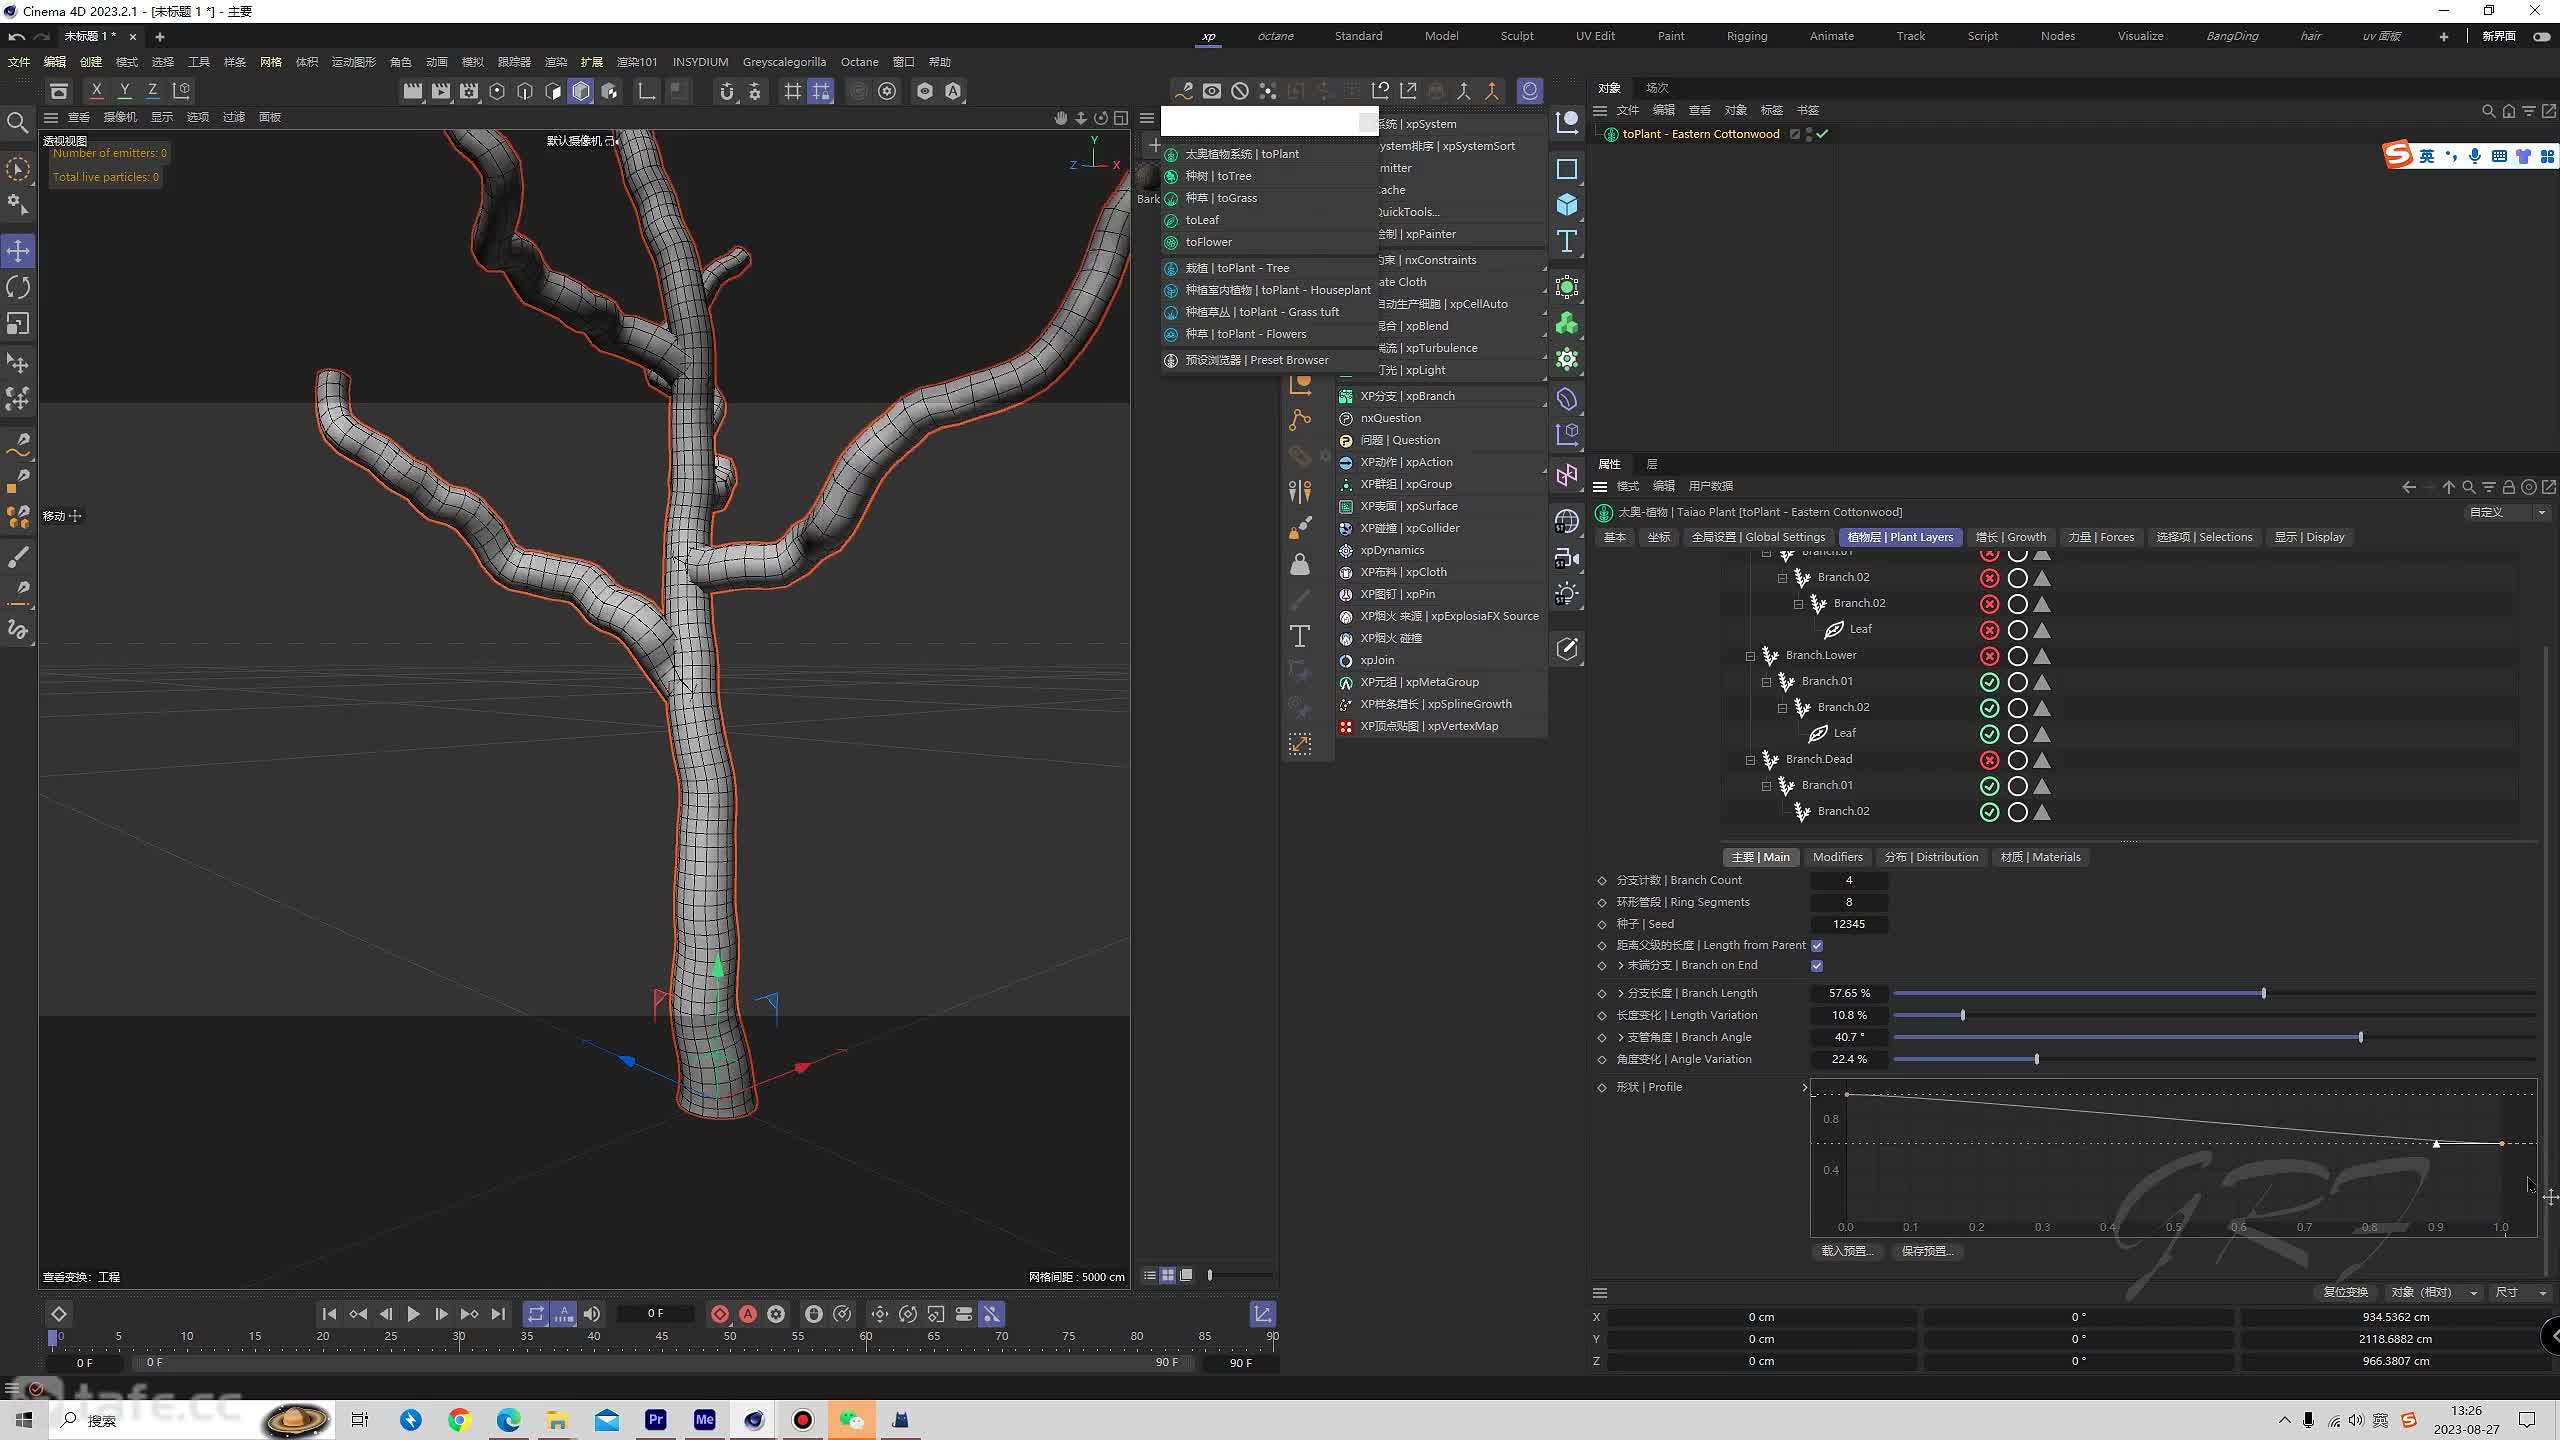Select the xpCollider icon

pos(1343,527)
